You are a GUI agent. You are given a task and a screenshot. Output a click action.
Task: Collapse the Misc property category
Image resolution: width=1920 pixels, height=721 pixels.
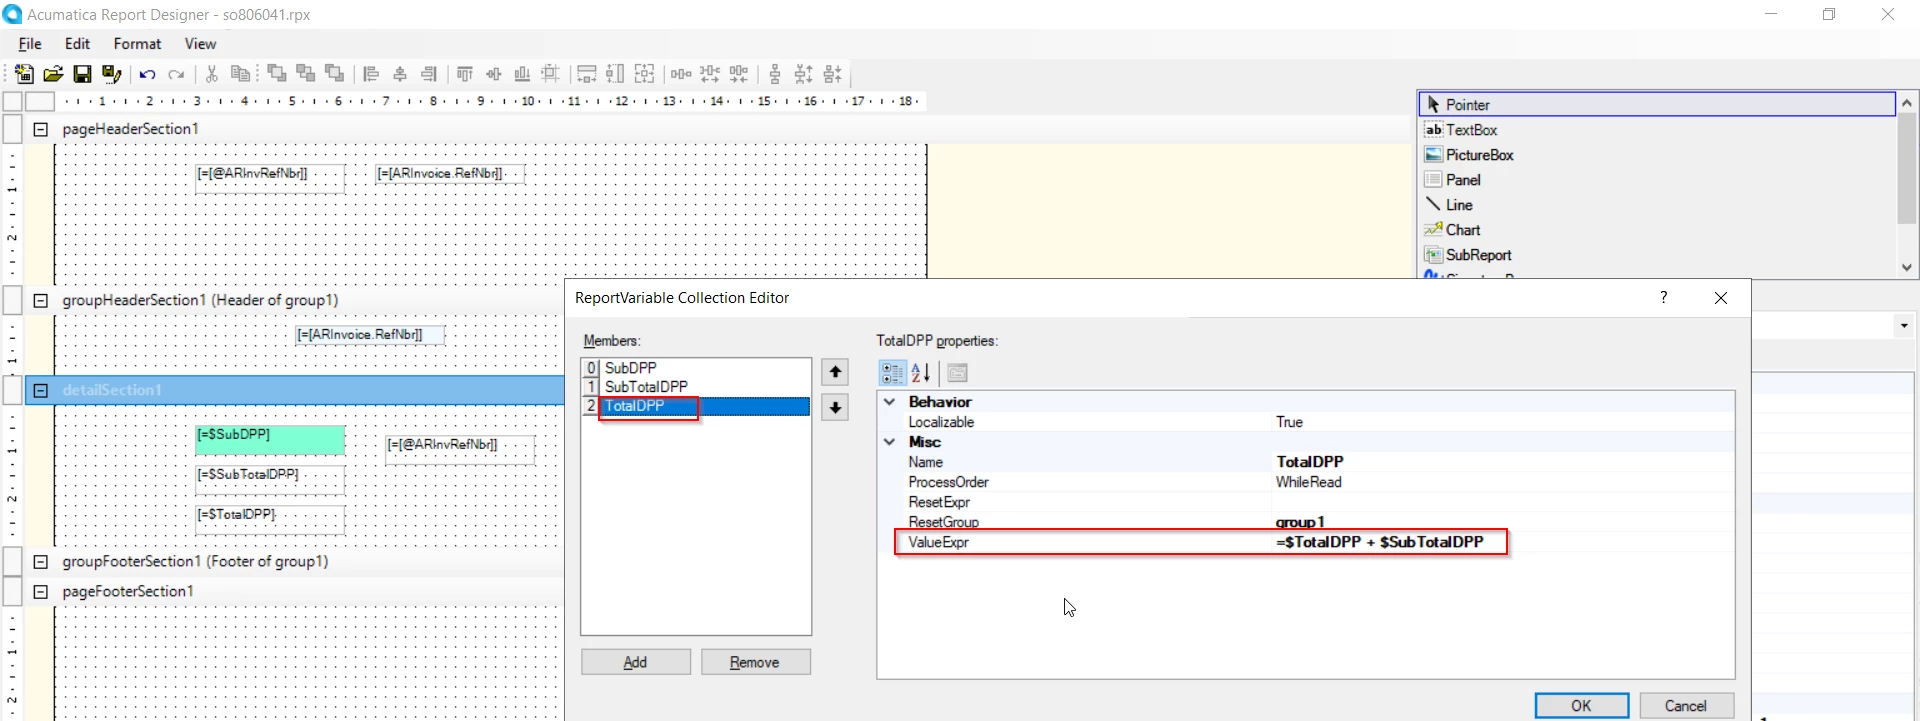click(889, 441)
